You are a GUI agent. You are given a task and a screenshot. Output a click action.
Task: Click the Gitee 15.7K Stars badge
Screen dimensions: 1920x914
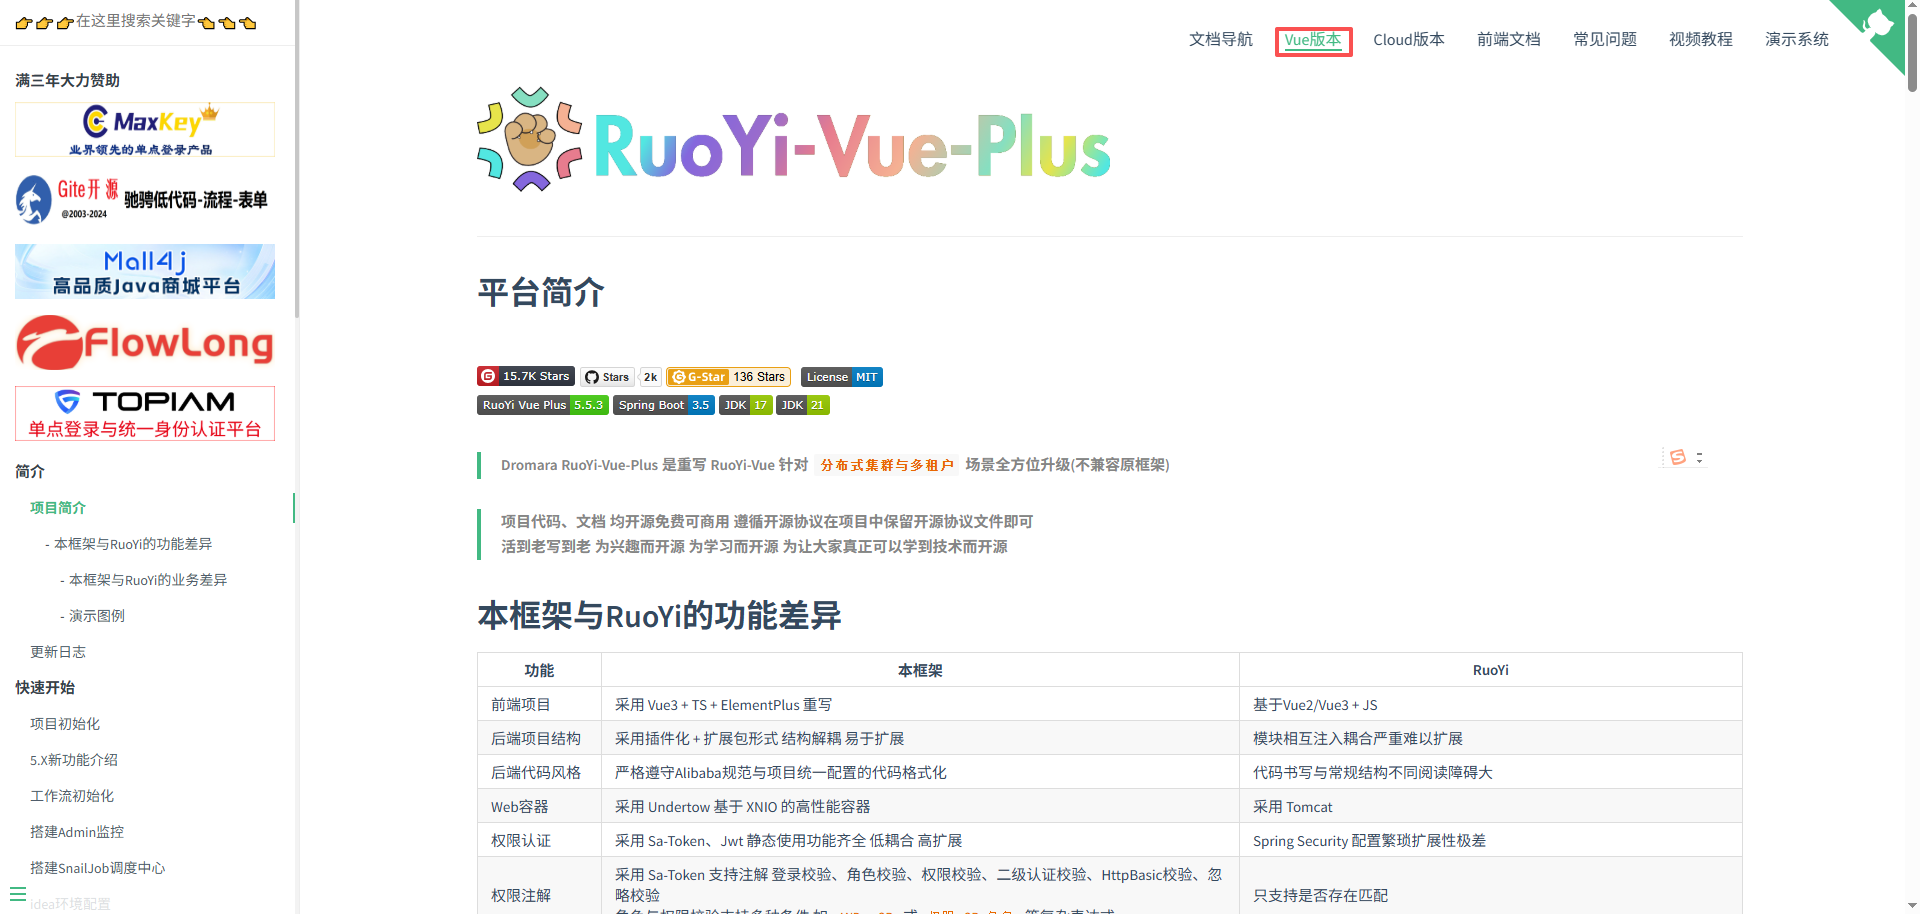526,376
